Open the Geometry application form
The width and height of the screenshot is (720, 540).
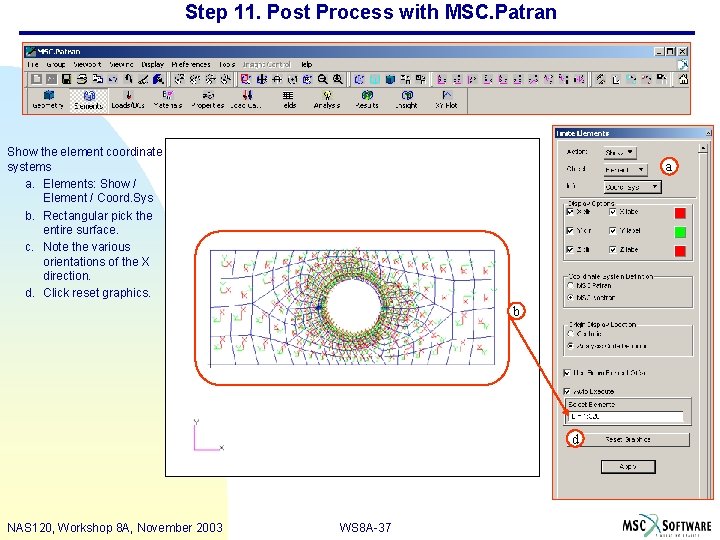[48, 100]
